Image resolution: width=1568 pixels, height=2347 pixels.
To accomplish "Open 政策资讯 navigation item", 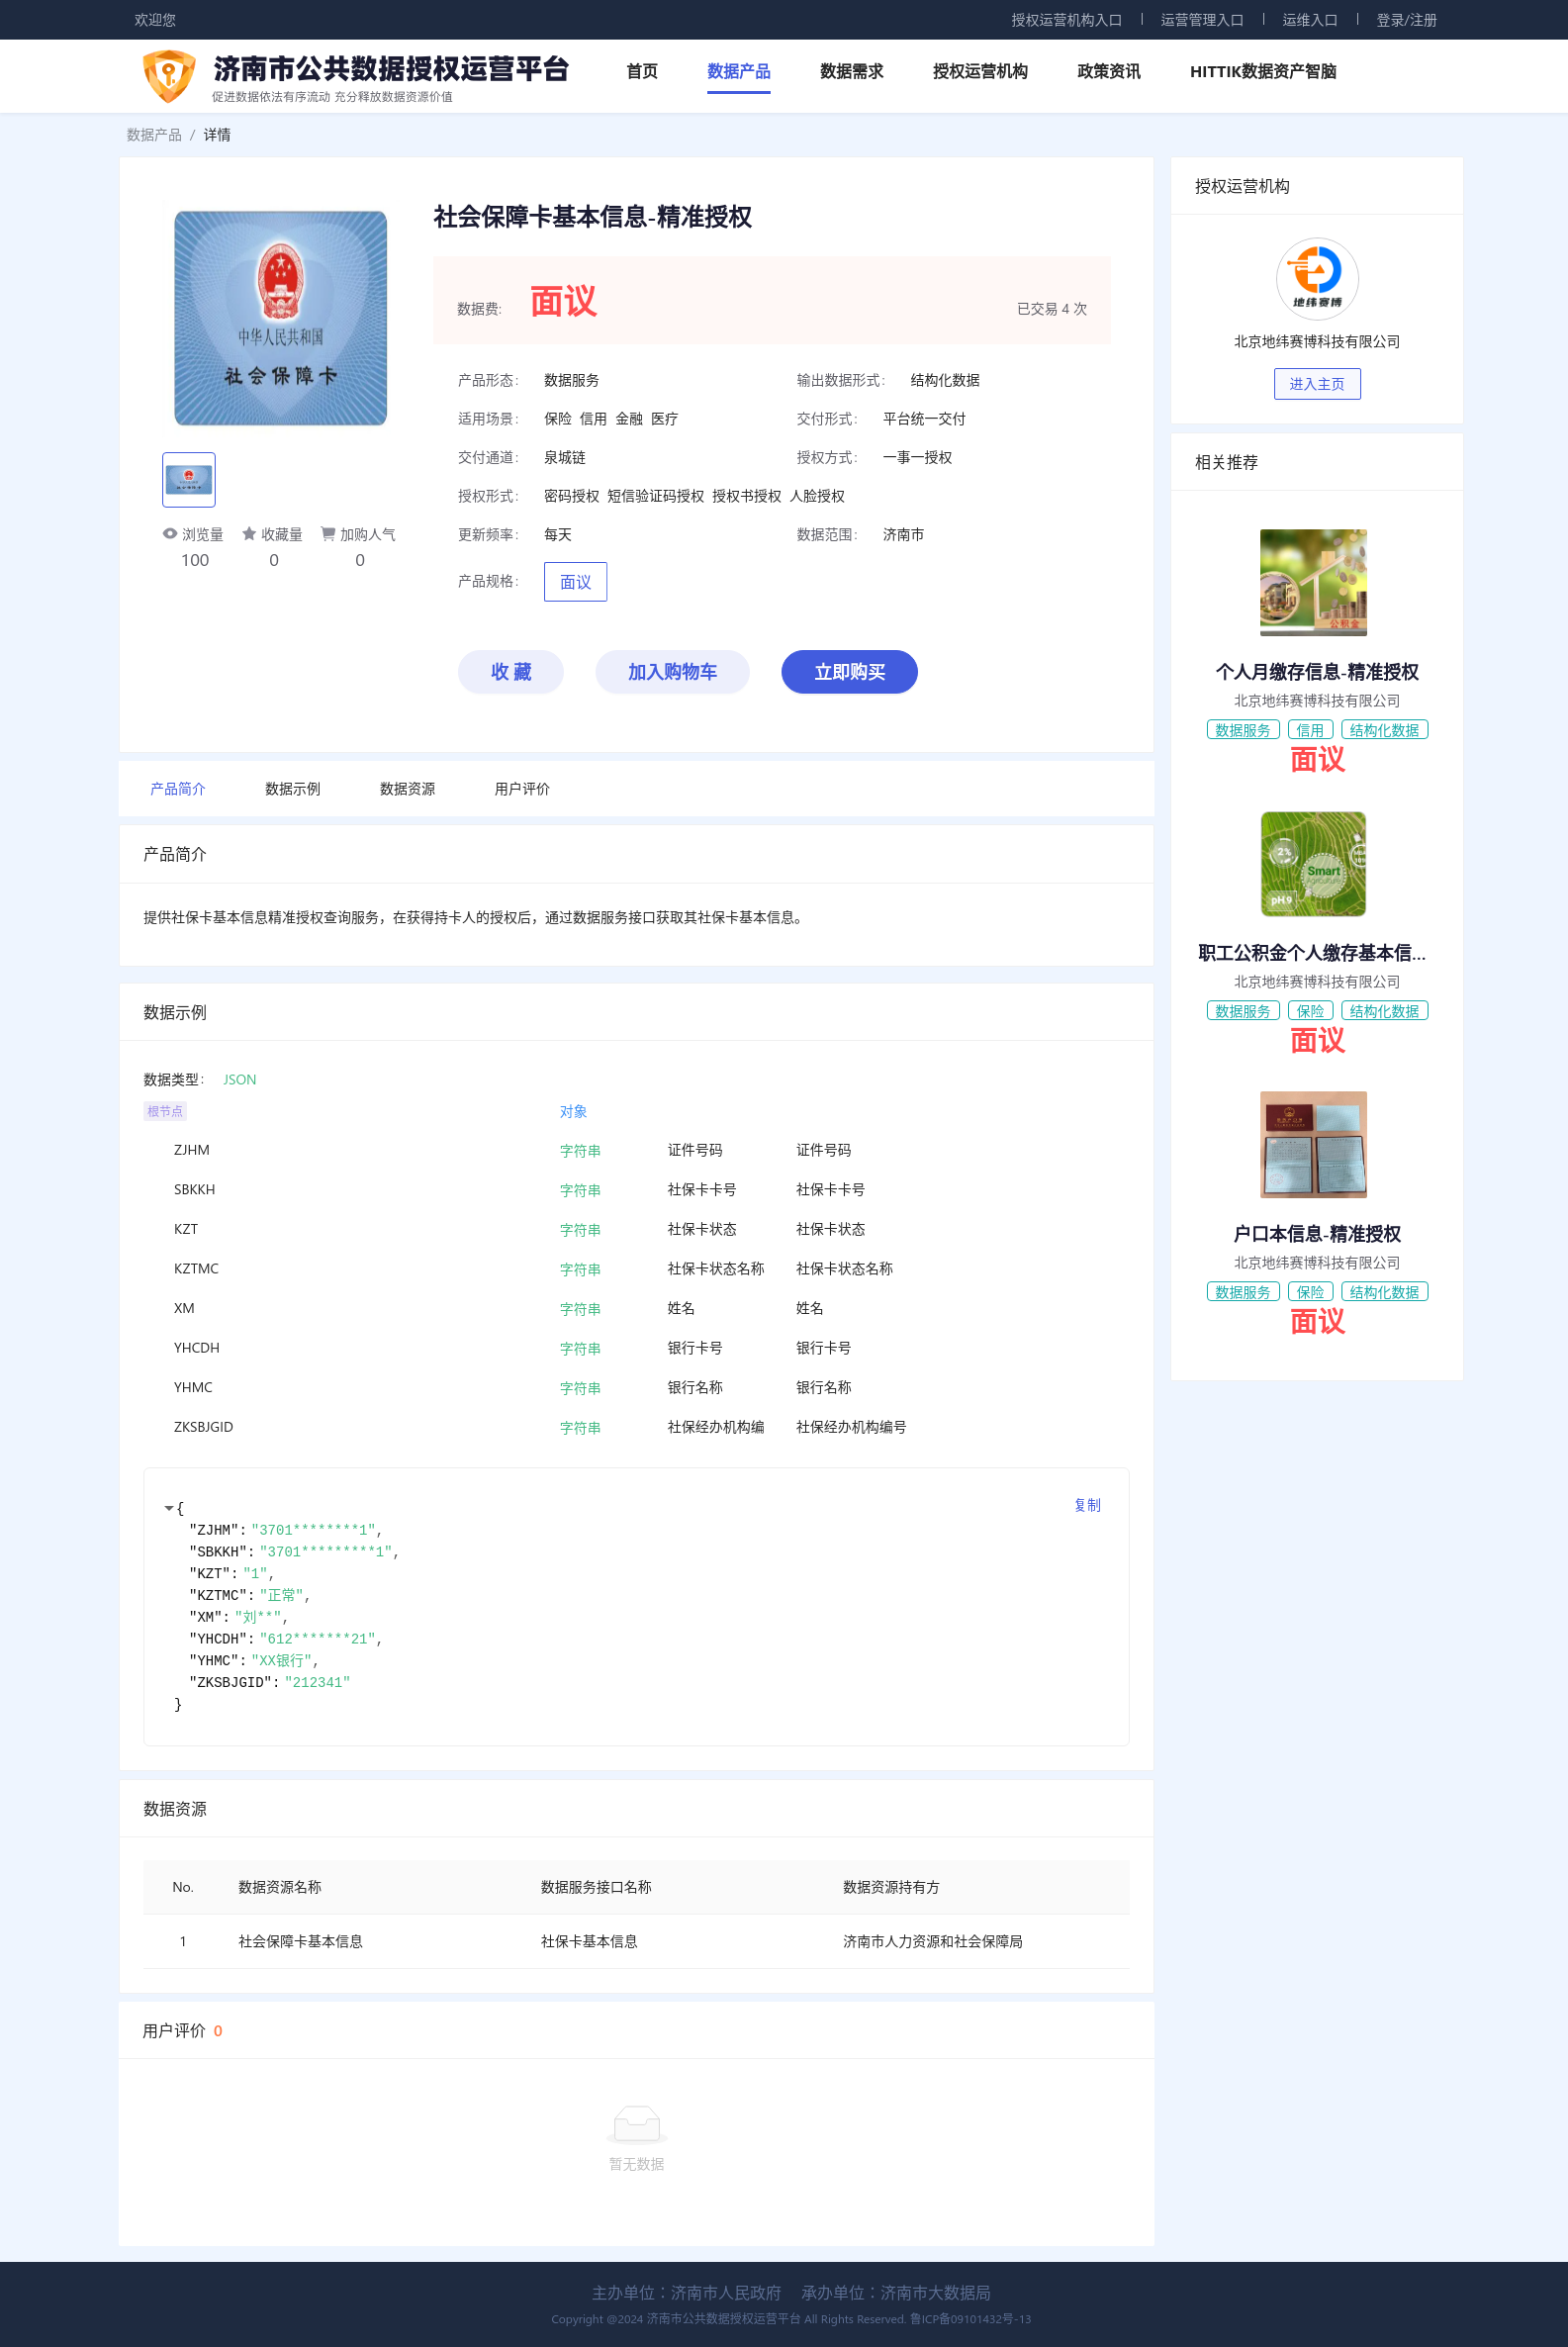I will (1108, 71).
